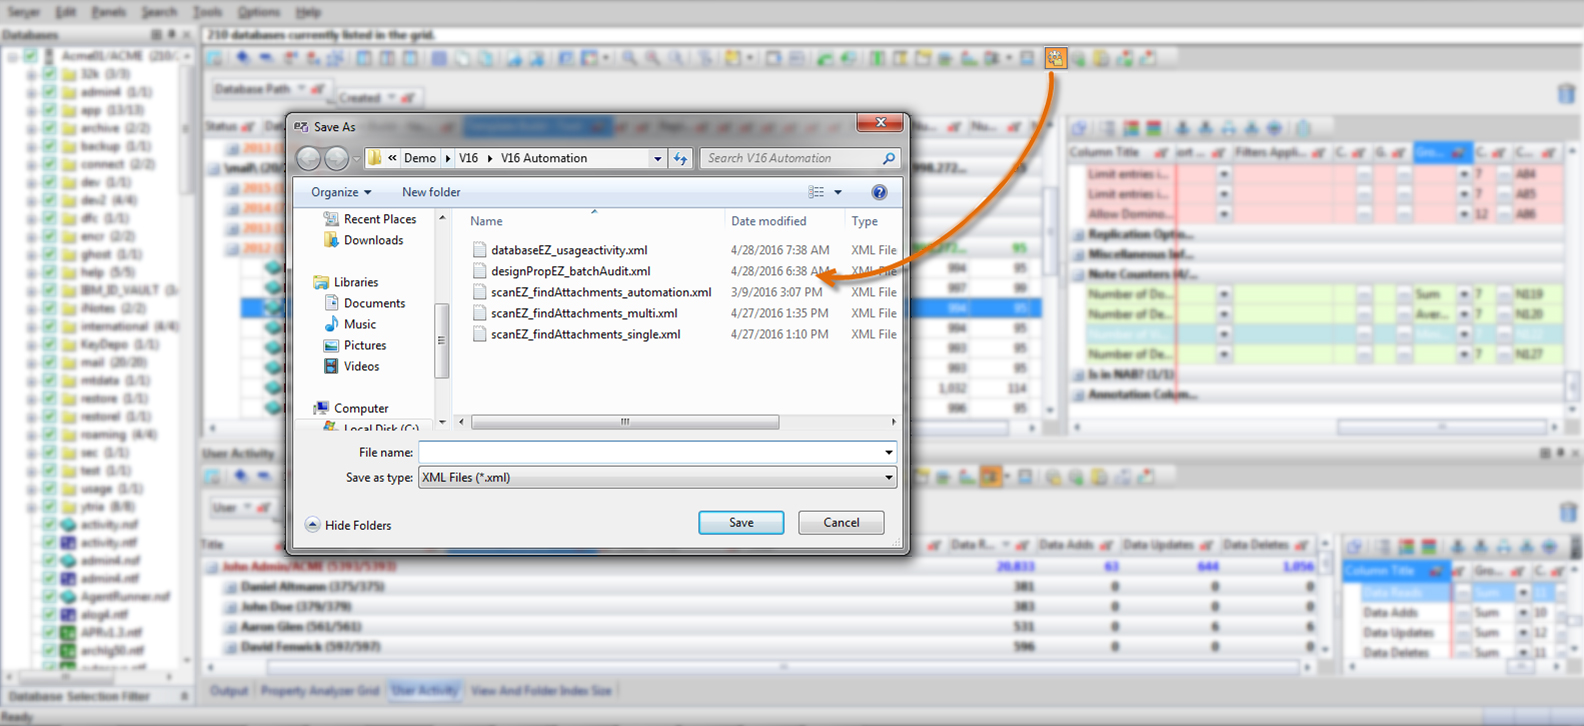This screenshot has height=726, width=1584.
Task: Click the horizontal scrollbar in file list
Action: 624,422
